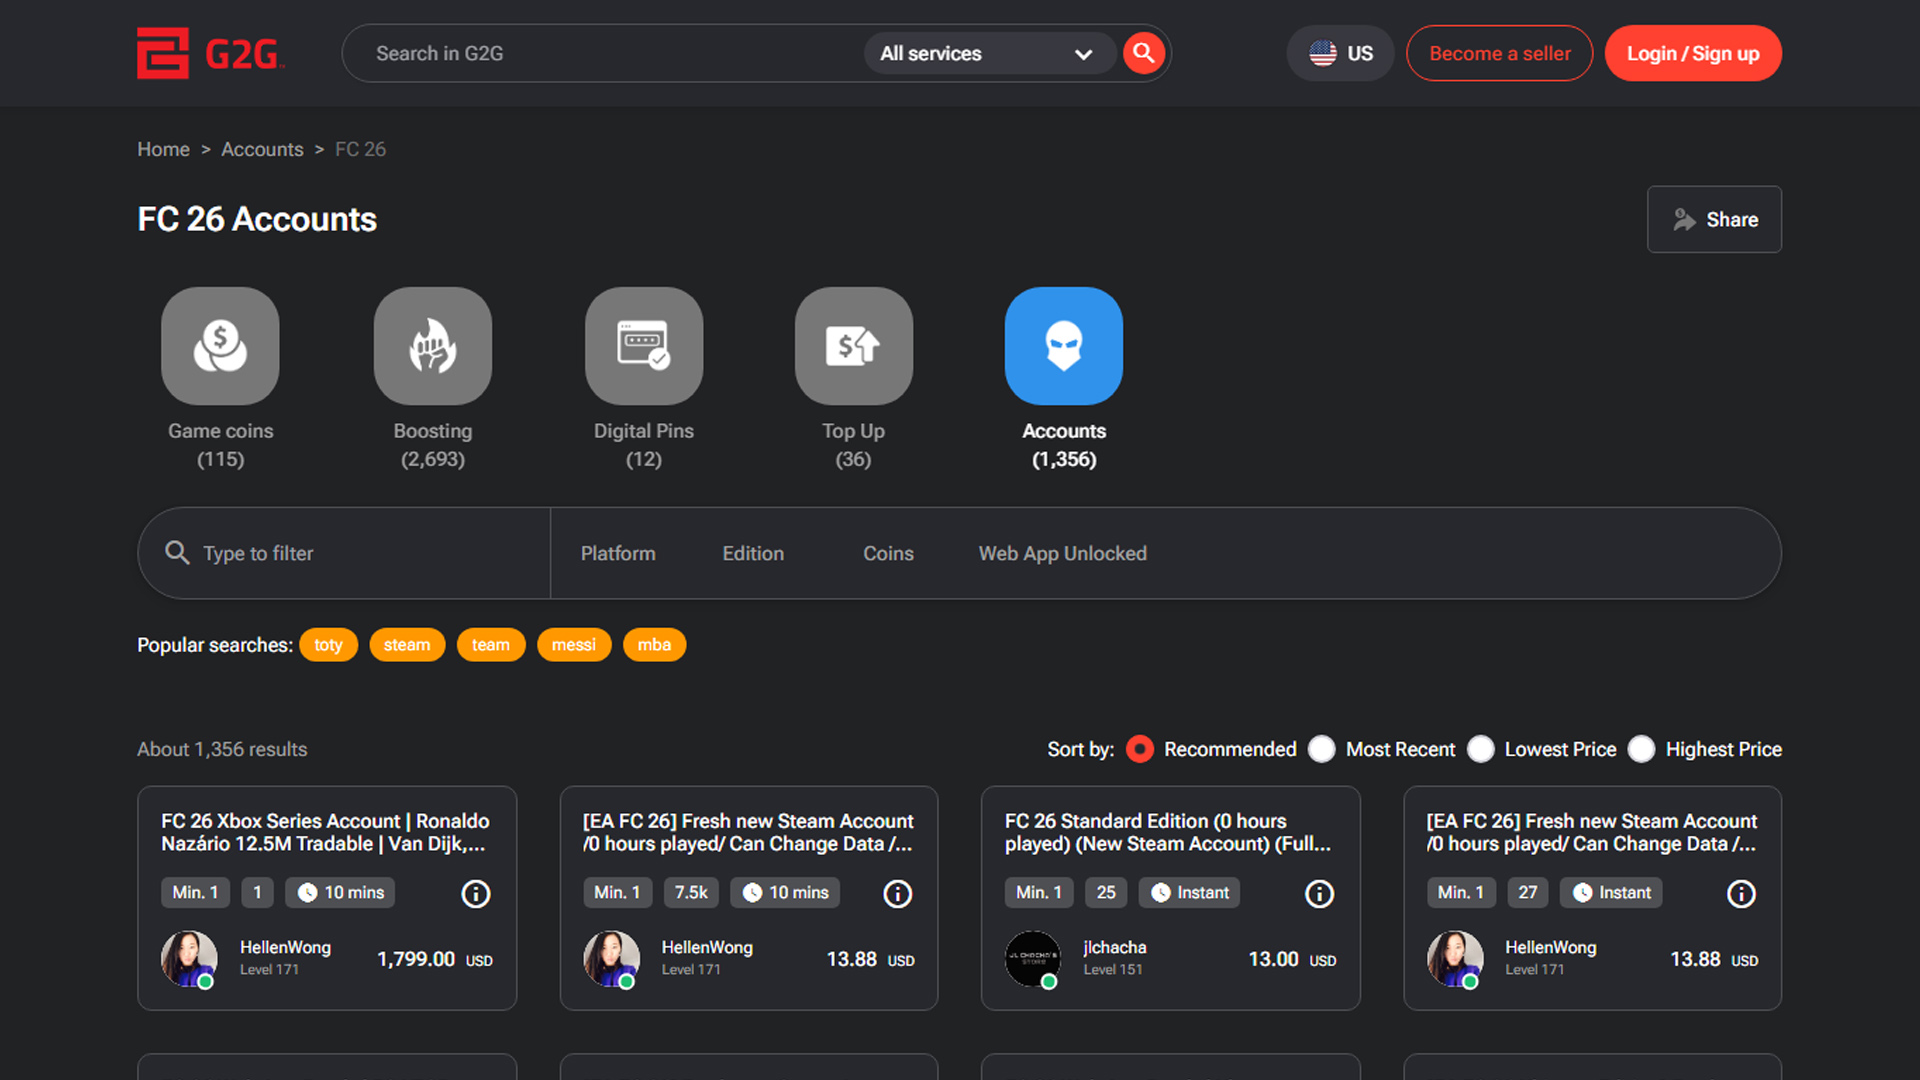Sort results by Most Recent
The width and height of the screenshot is (1920, 1080).
coord(1322,749)
